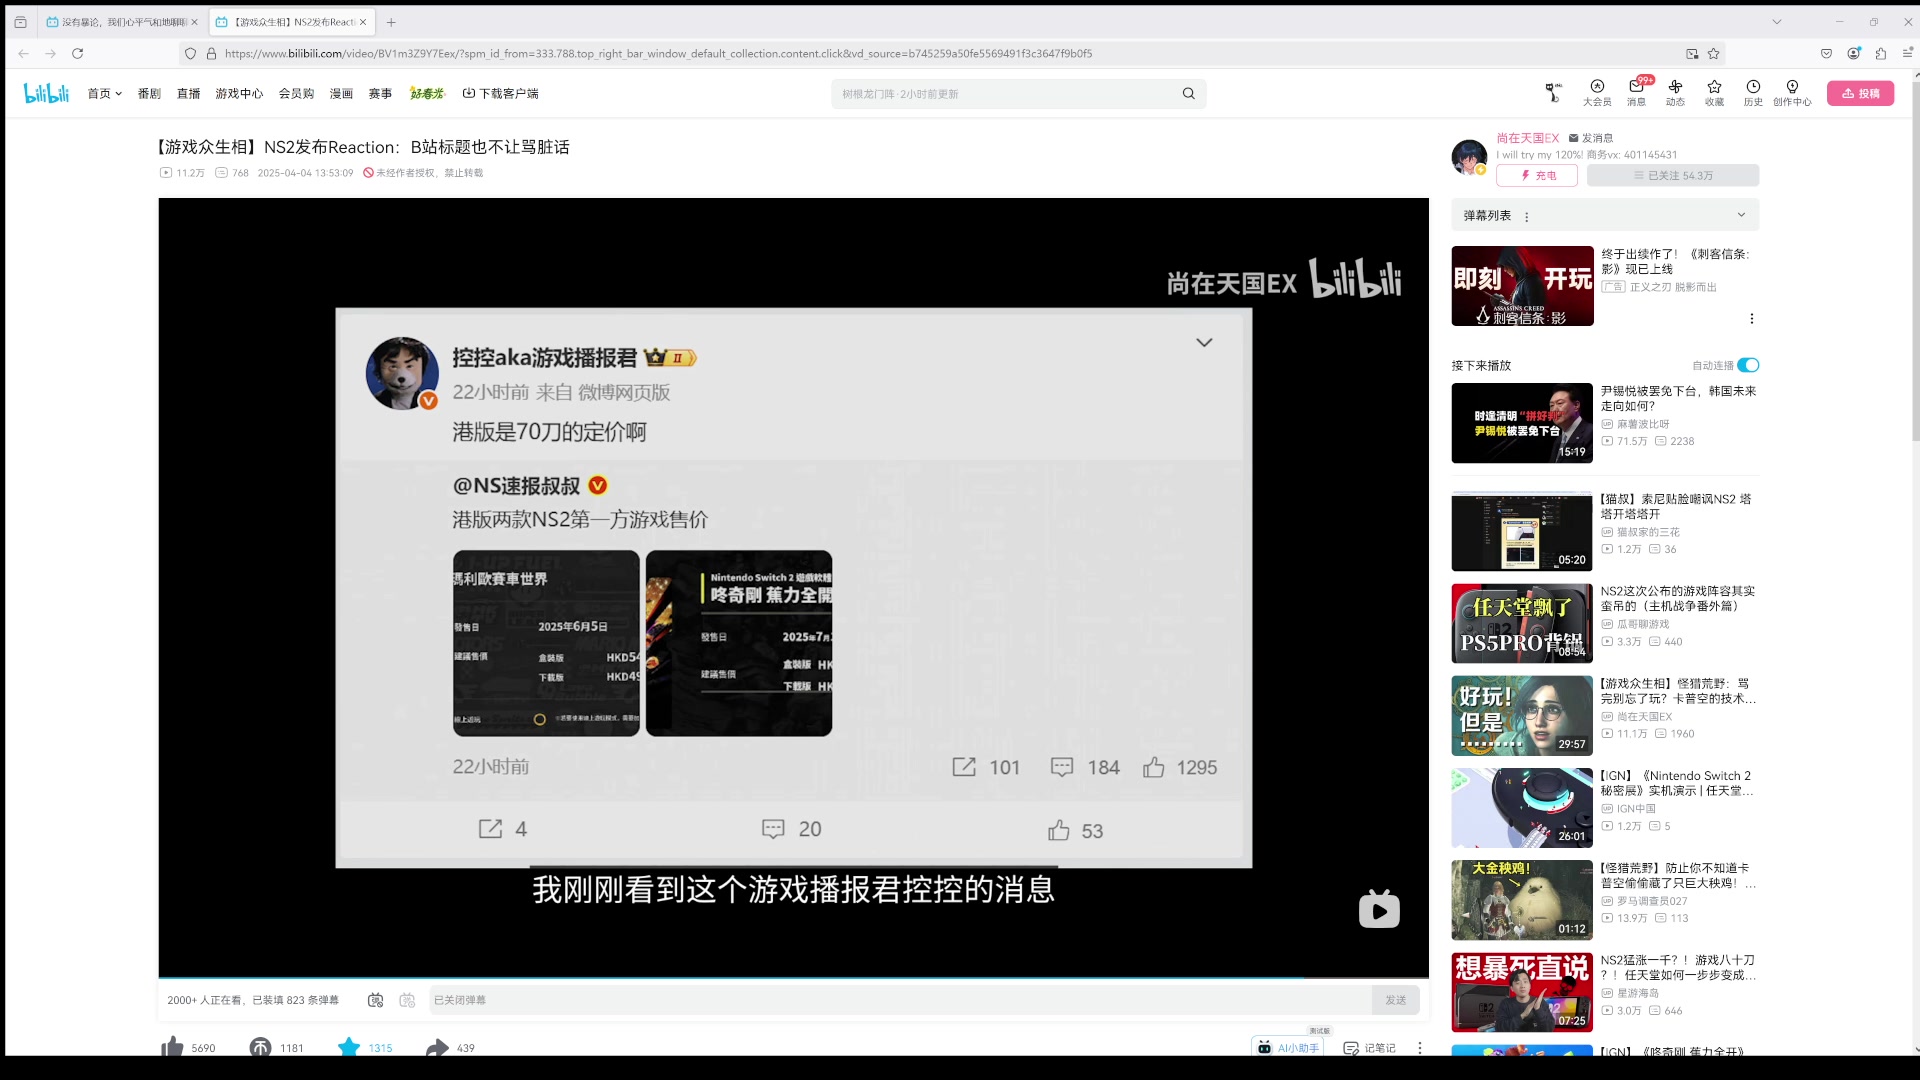
Task: Open the 直播 nav item
Action: [188, 93]
